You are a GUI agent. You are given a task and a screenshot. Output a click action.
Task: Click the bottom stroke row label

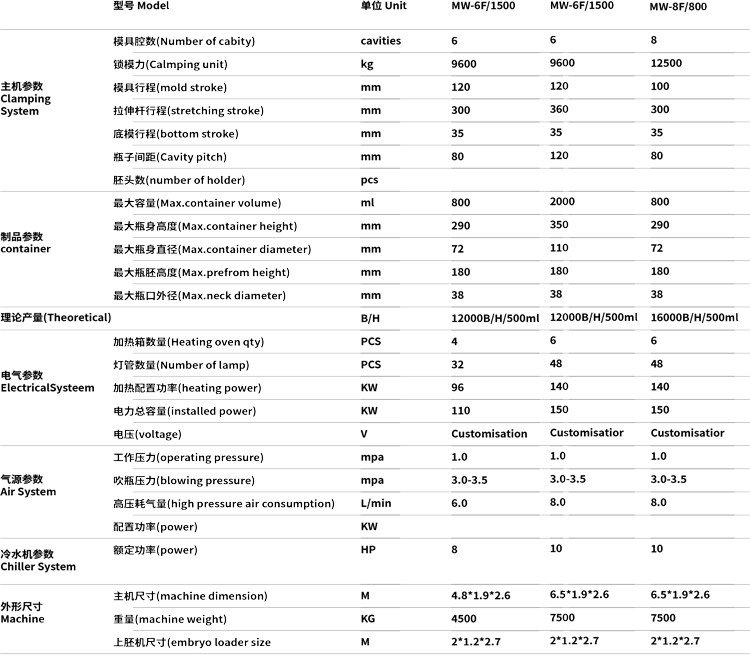coord(176,134)
